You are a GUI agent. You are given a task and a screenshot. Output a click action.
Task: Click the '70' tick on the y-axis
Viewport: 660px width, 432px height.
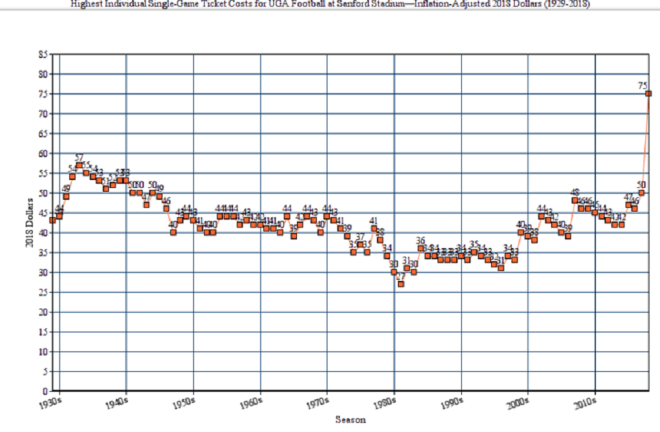[43, 114]
